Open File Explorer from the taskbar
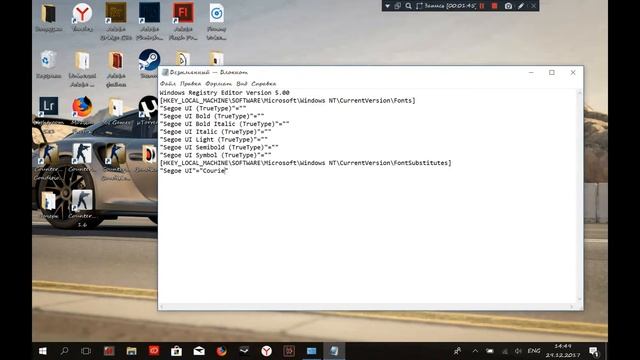The height and width of the screenshot is (360, 640). pos(131,351)
